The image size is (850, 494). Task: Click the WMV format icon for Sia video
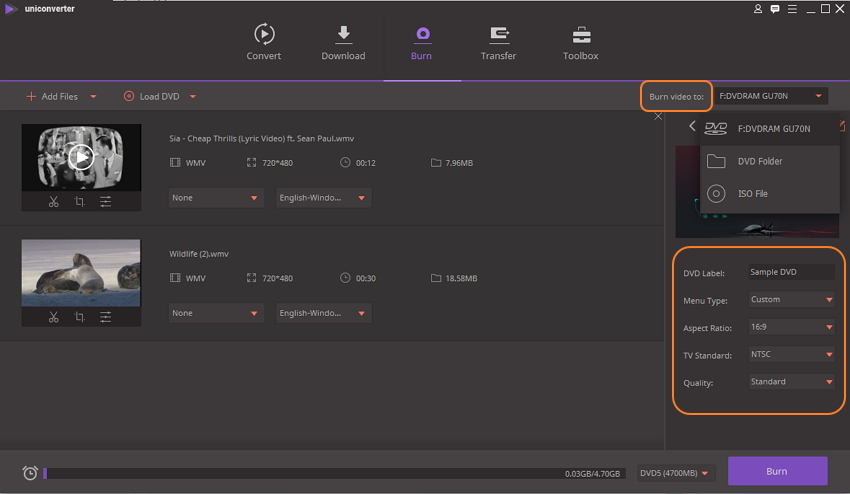coord(175,163)
